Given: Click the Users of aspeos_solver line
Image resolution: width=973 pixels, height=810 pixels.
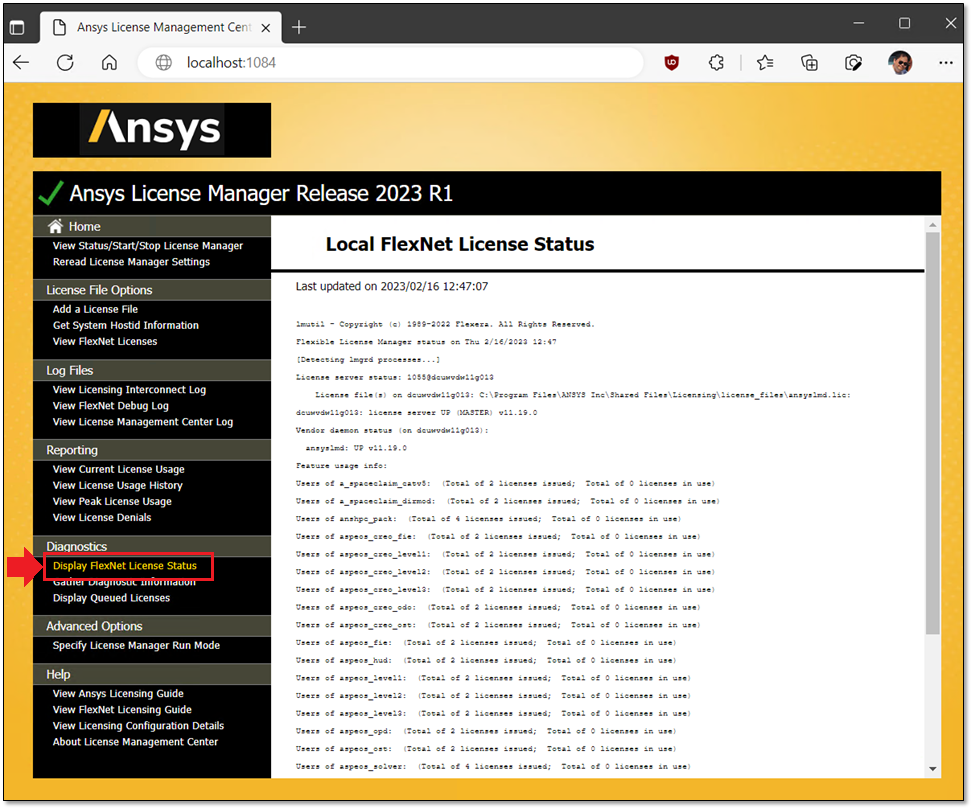Looking at the screenshot, I should 493,767.
